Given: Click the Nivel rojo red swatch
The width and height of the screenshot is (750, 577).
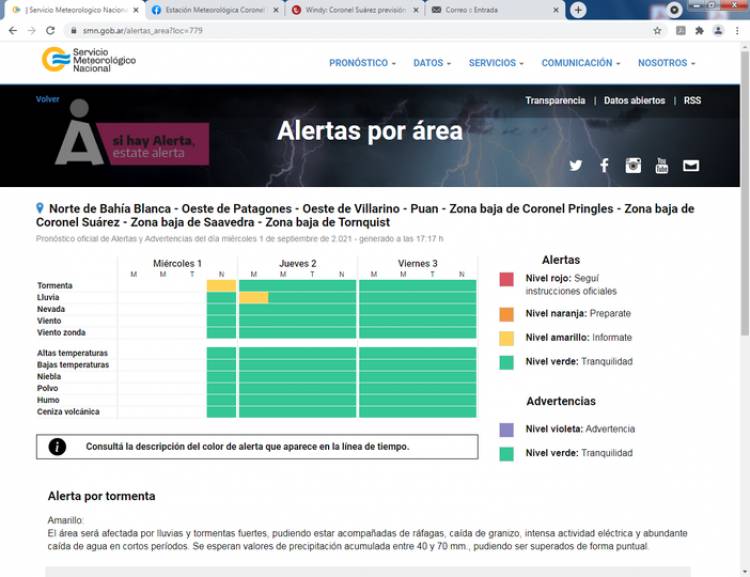Looking at the screenshot, I should tap(507, 279).
